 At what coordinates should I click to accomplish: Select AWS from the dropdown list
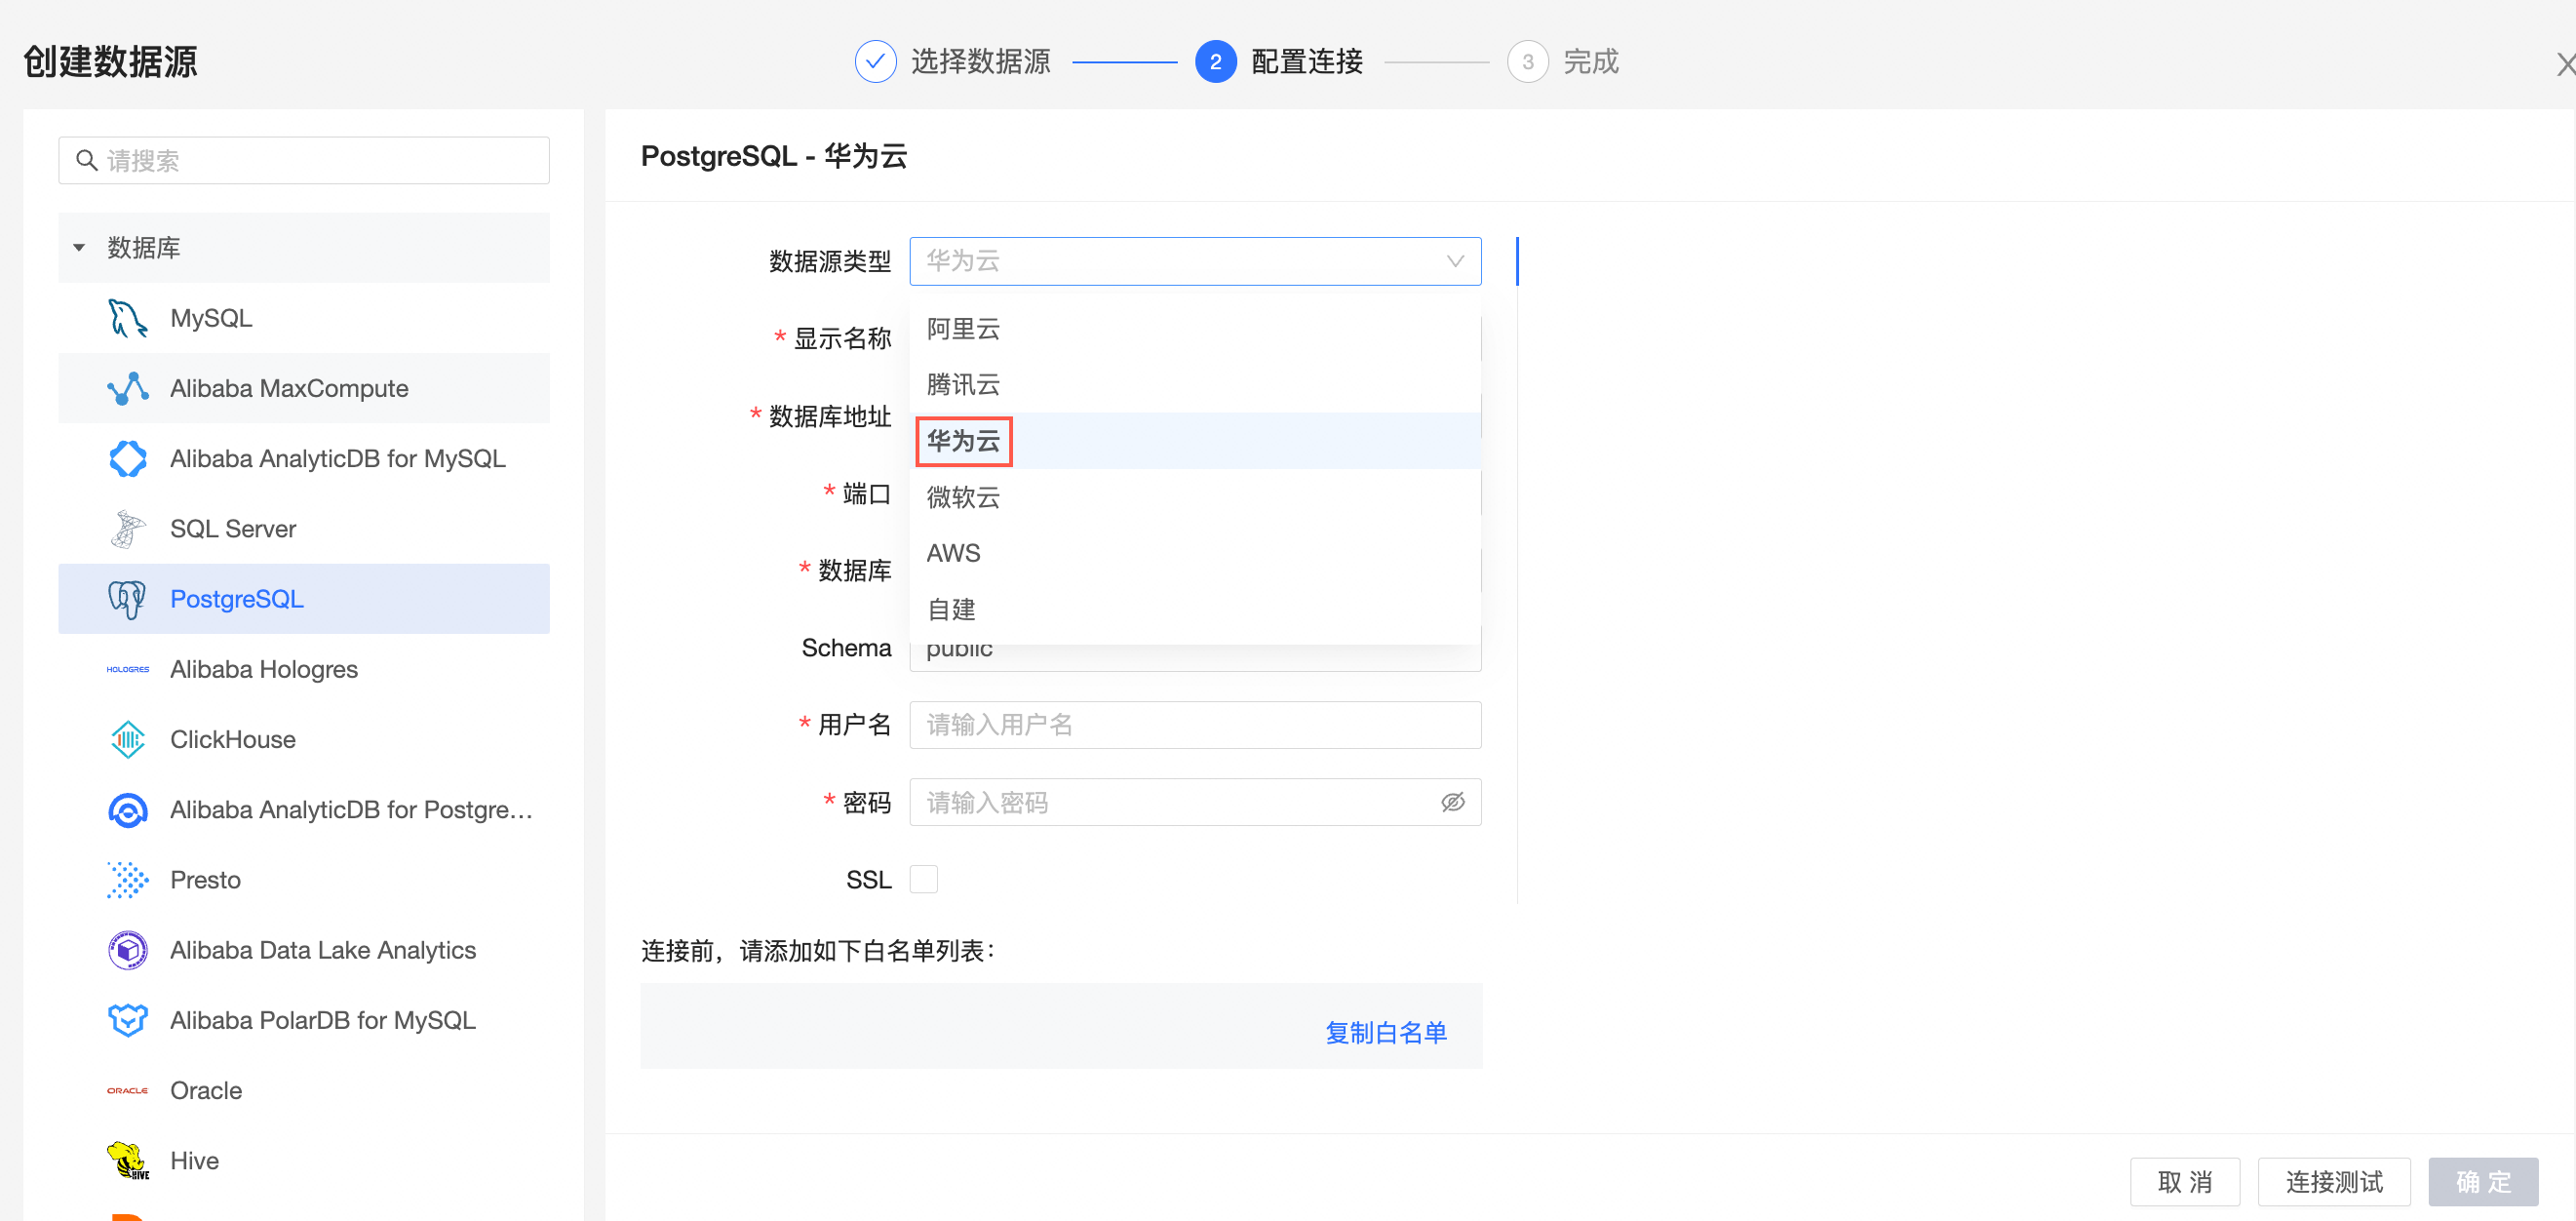pos(1195,553)
